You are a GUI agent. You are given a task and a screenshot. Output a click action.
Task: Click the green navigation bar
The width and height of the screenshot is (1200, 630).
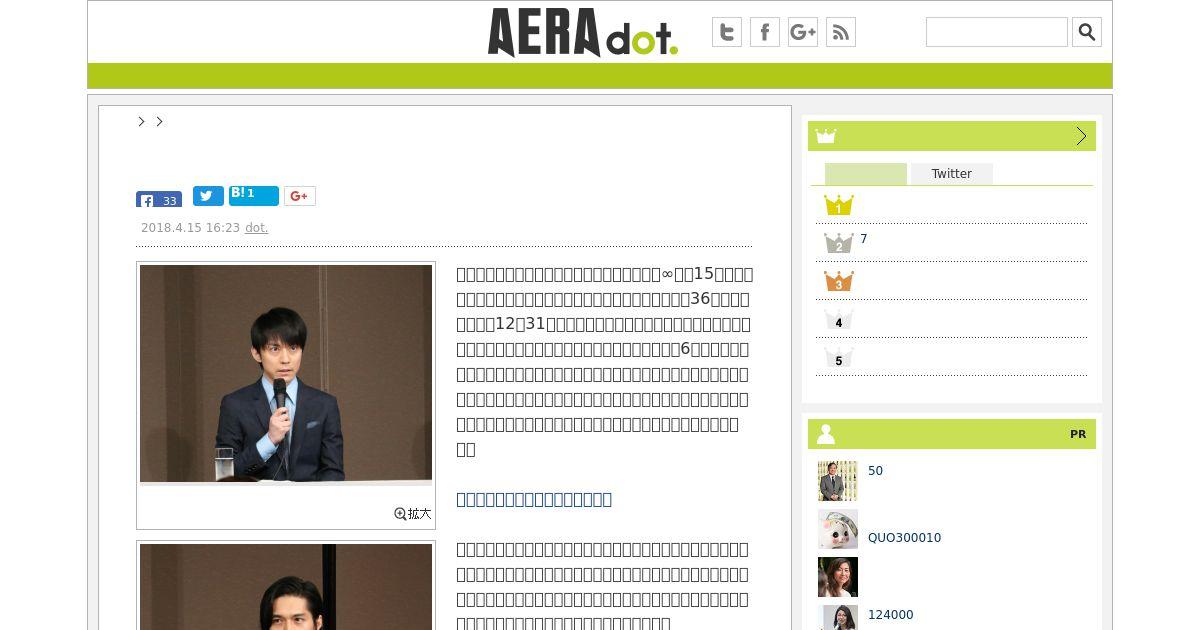pyautogui.click(x=600, y=76)
